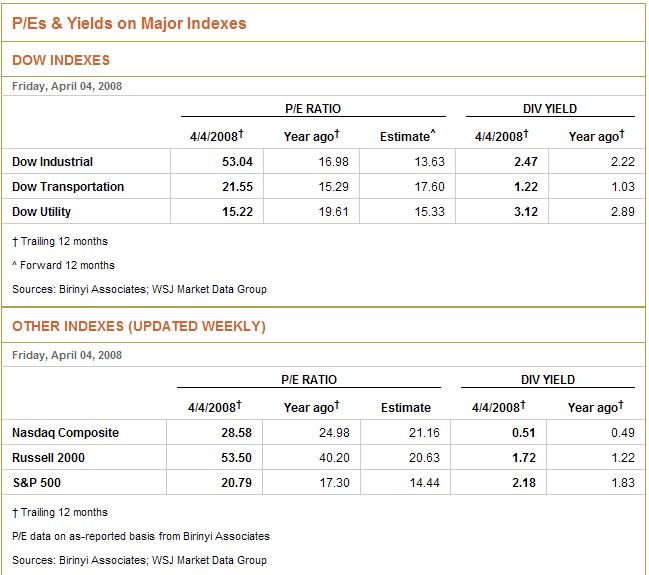The image size is (649, 575).
Task: Select the Russell 2000 row label
Action: pos(48,458)
